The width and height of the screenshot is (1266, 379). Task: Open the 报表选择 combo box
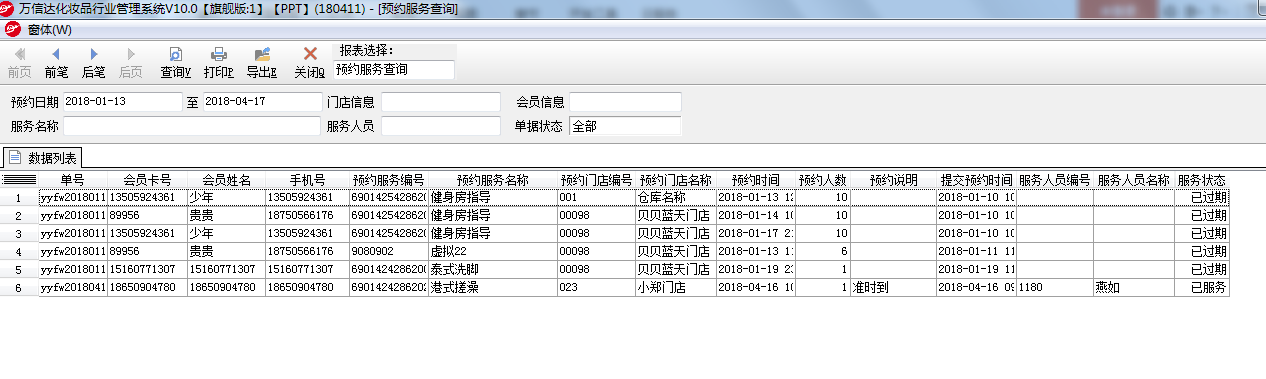394,70
